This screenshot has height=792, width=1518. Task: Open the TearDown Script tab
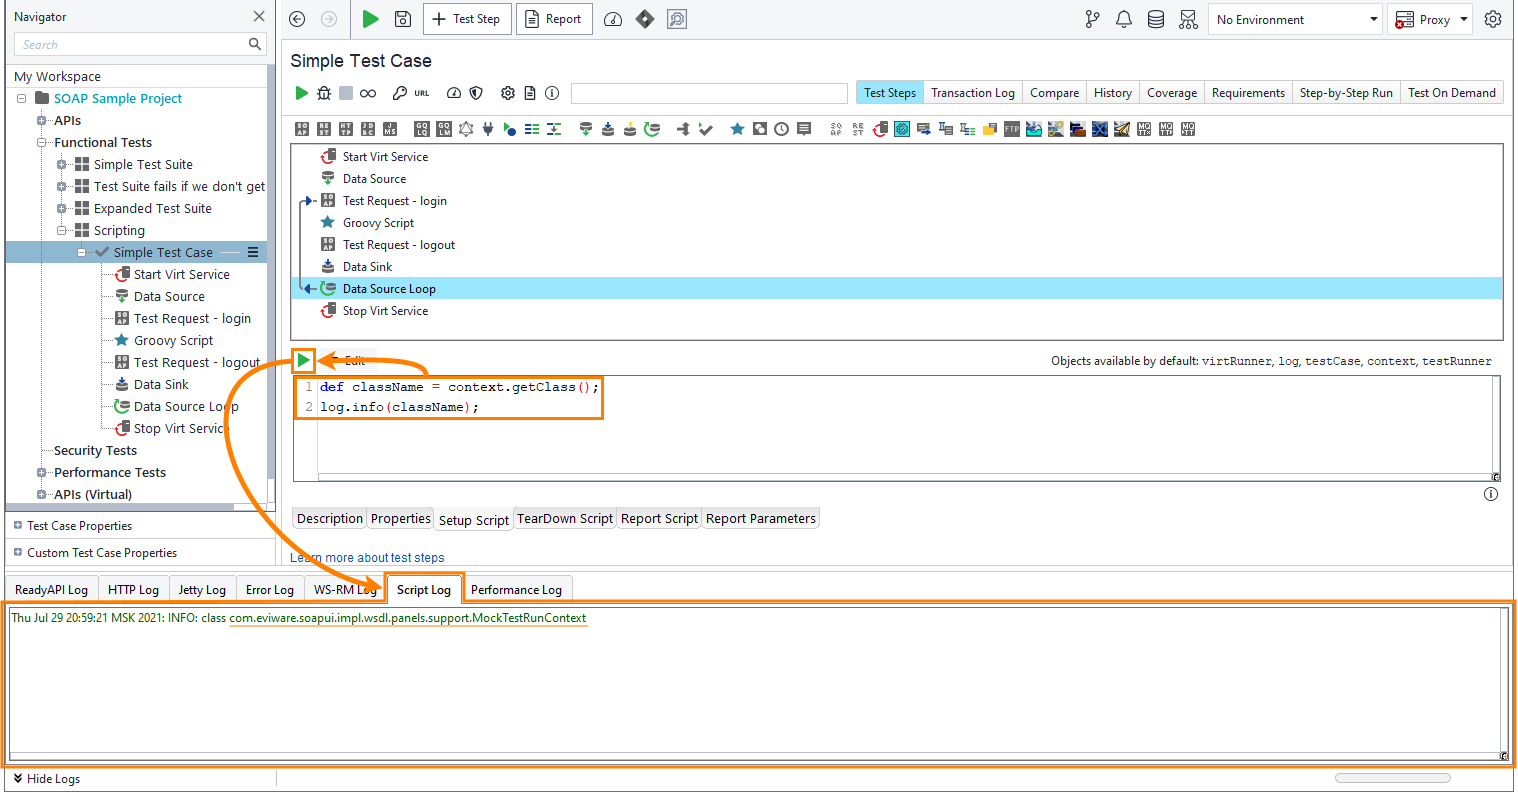(x=565, y=518)
